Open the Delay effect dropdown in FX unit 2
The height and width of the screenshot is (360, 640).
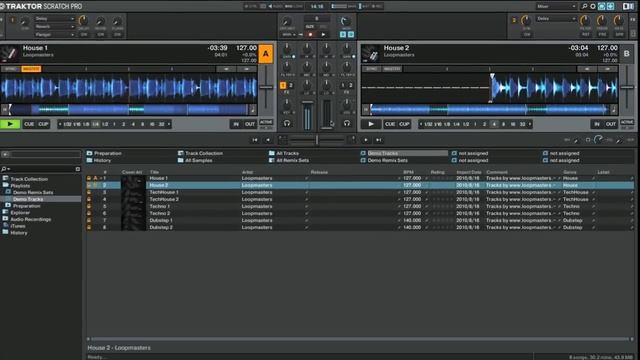556,19
